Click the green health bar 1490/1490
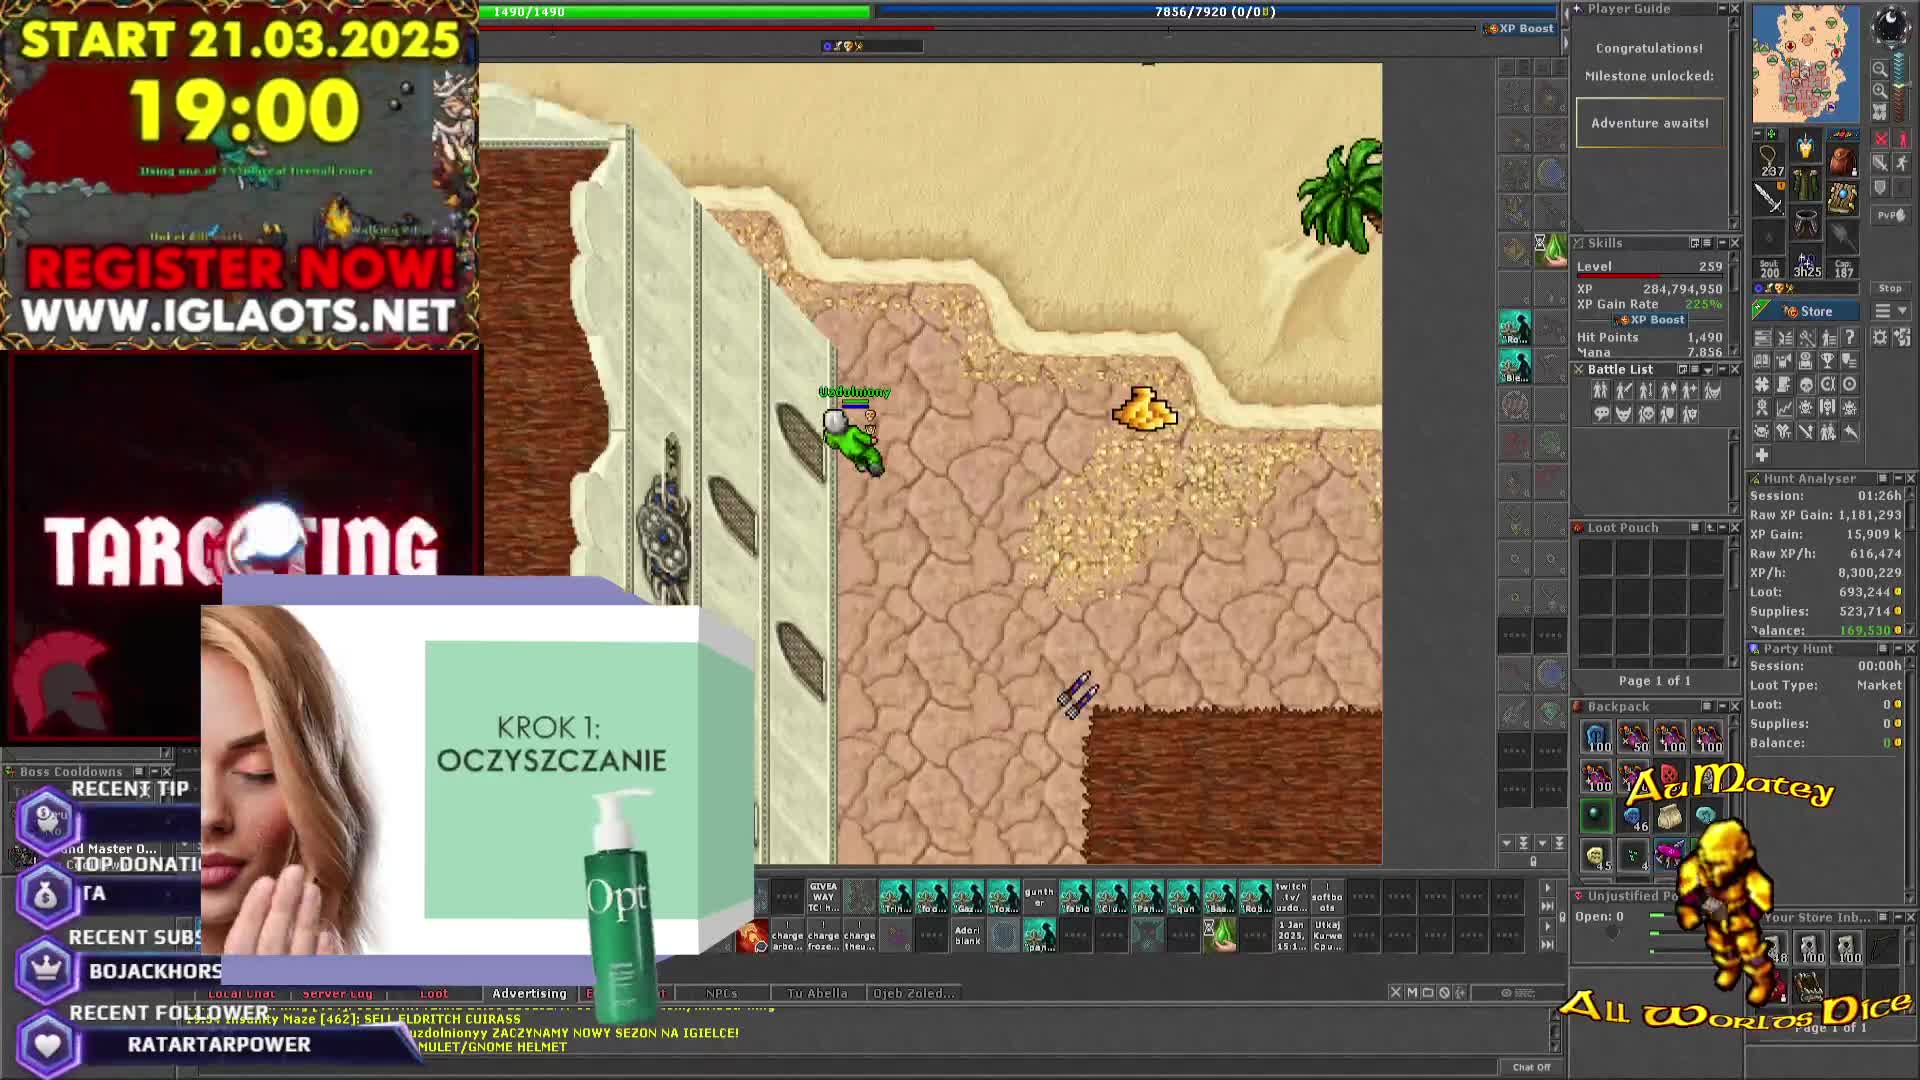Screen dimensions: 1920x1080 pos(675,12)
